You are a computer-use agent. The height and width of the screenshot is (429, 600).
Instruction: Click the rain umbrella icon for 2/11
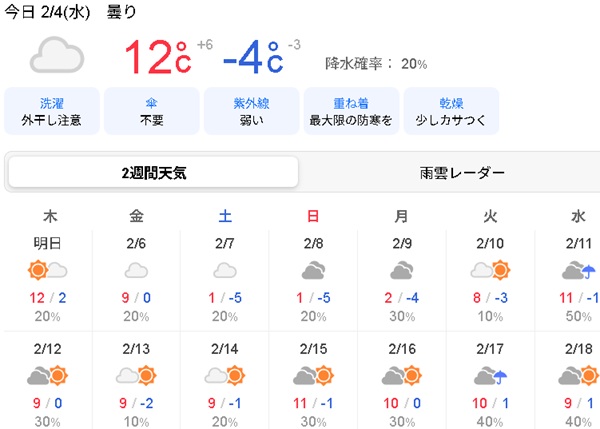pos(579,270)
